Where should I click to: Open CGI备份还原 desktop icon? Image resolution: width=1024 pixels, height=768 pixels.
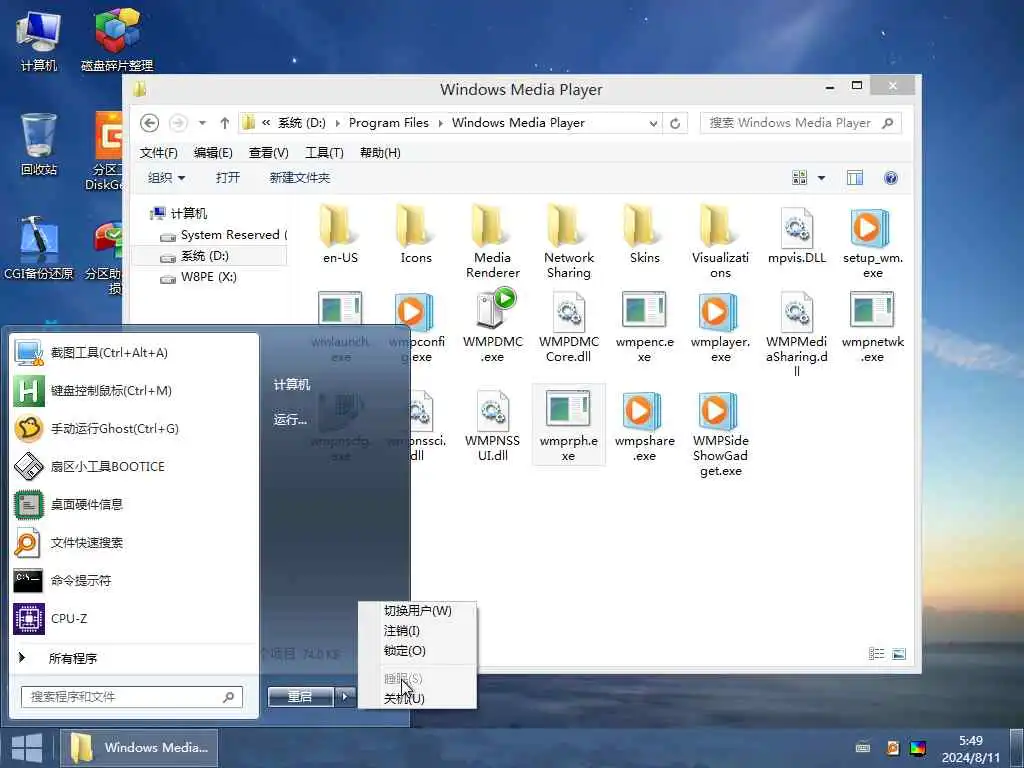click(39, 248)
